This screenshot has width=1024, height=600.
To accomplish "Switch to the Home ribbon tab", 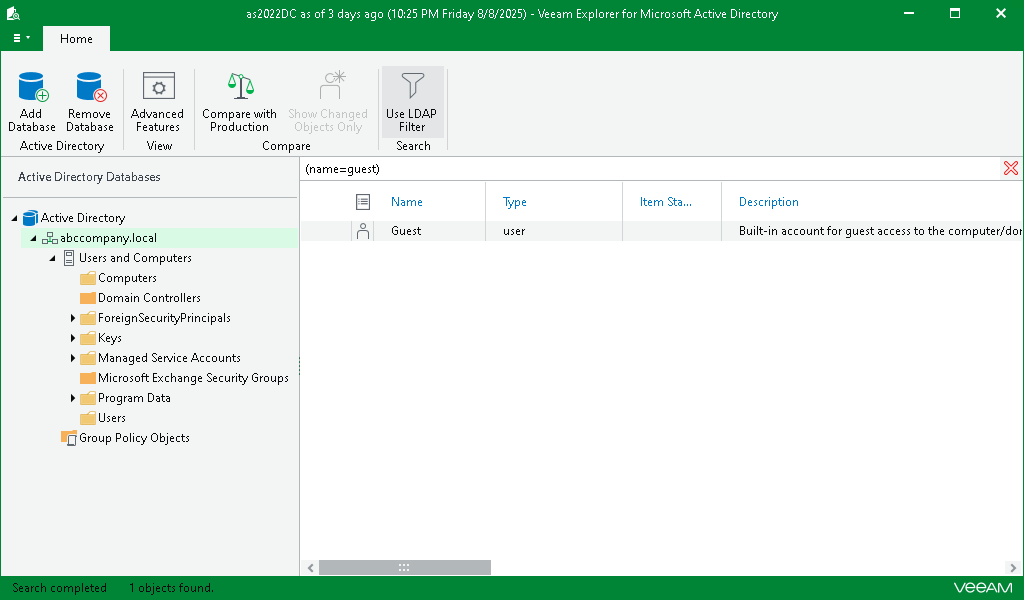I will [x=76, y=38].
